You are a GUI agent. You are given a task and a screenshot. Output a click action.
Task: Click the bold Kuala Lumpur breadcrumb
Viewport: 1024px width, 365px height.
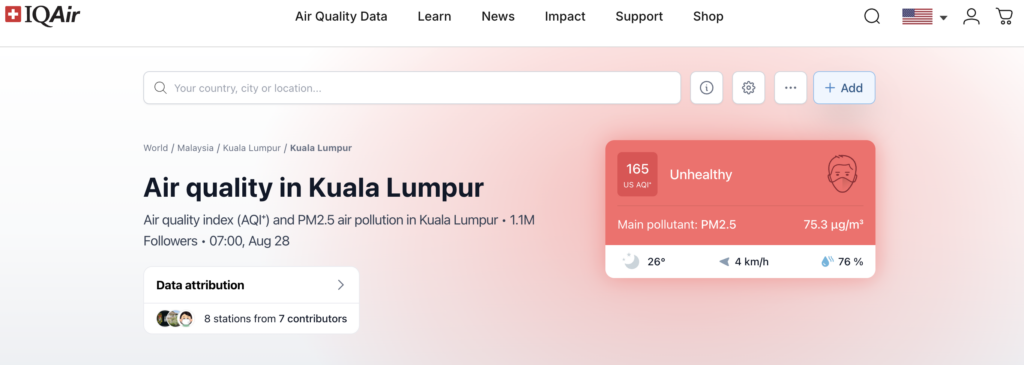[321, 148]
